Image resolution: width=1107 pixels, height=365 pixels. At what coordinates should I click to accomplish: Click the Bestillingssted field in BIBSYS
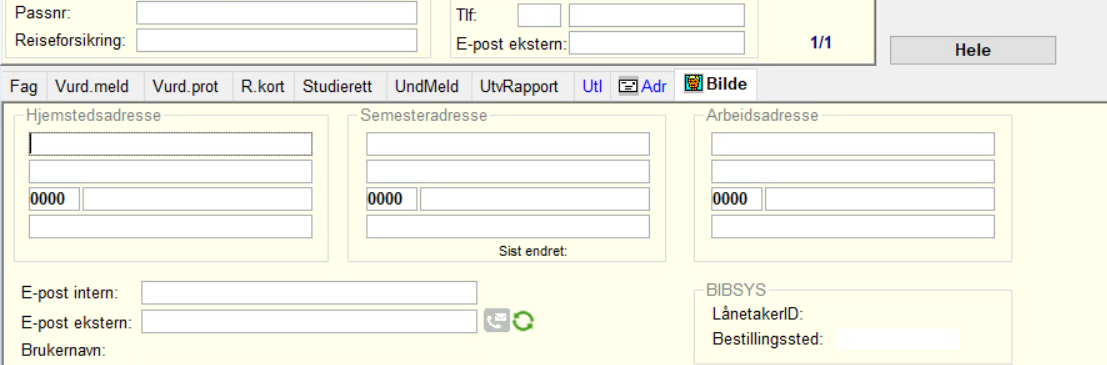(898, 339)
